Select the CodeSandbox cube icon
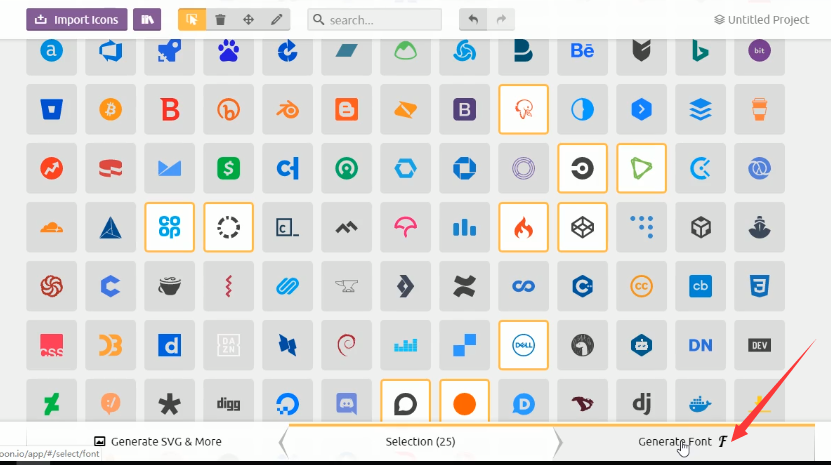831x465 pixels. coord(701,227)
